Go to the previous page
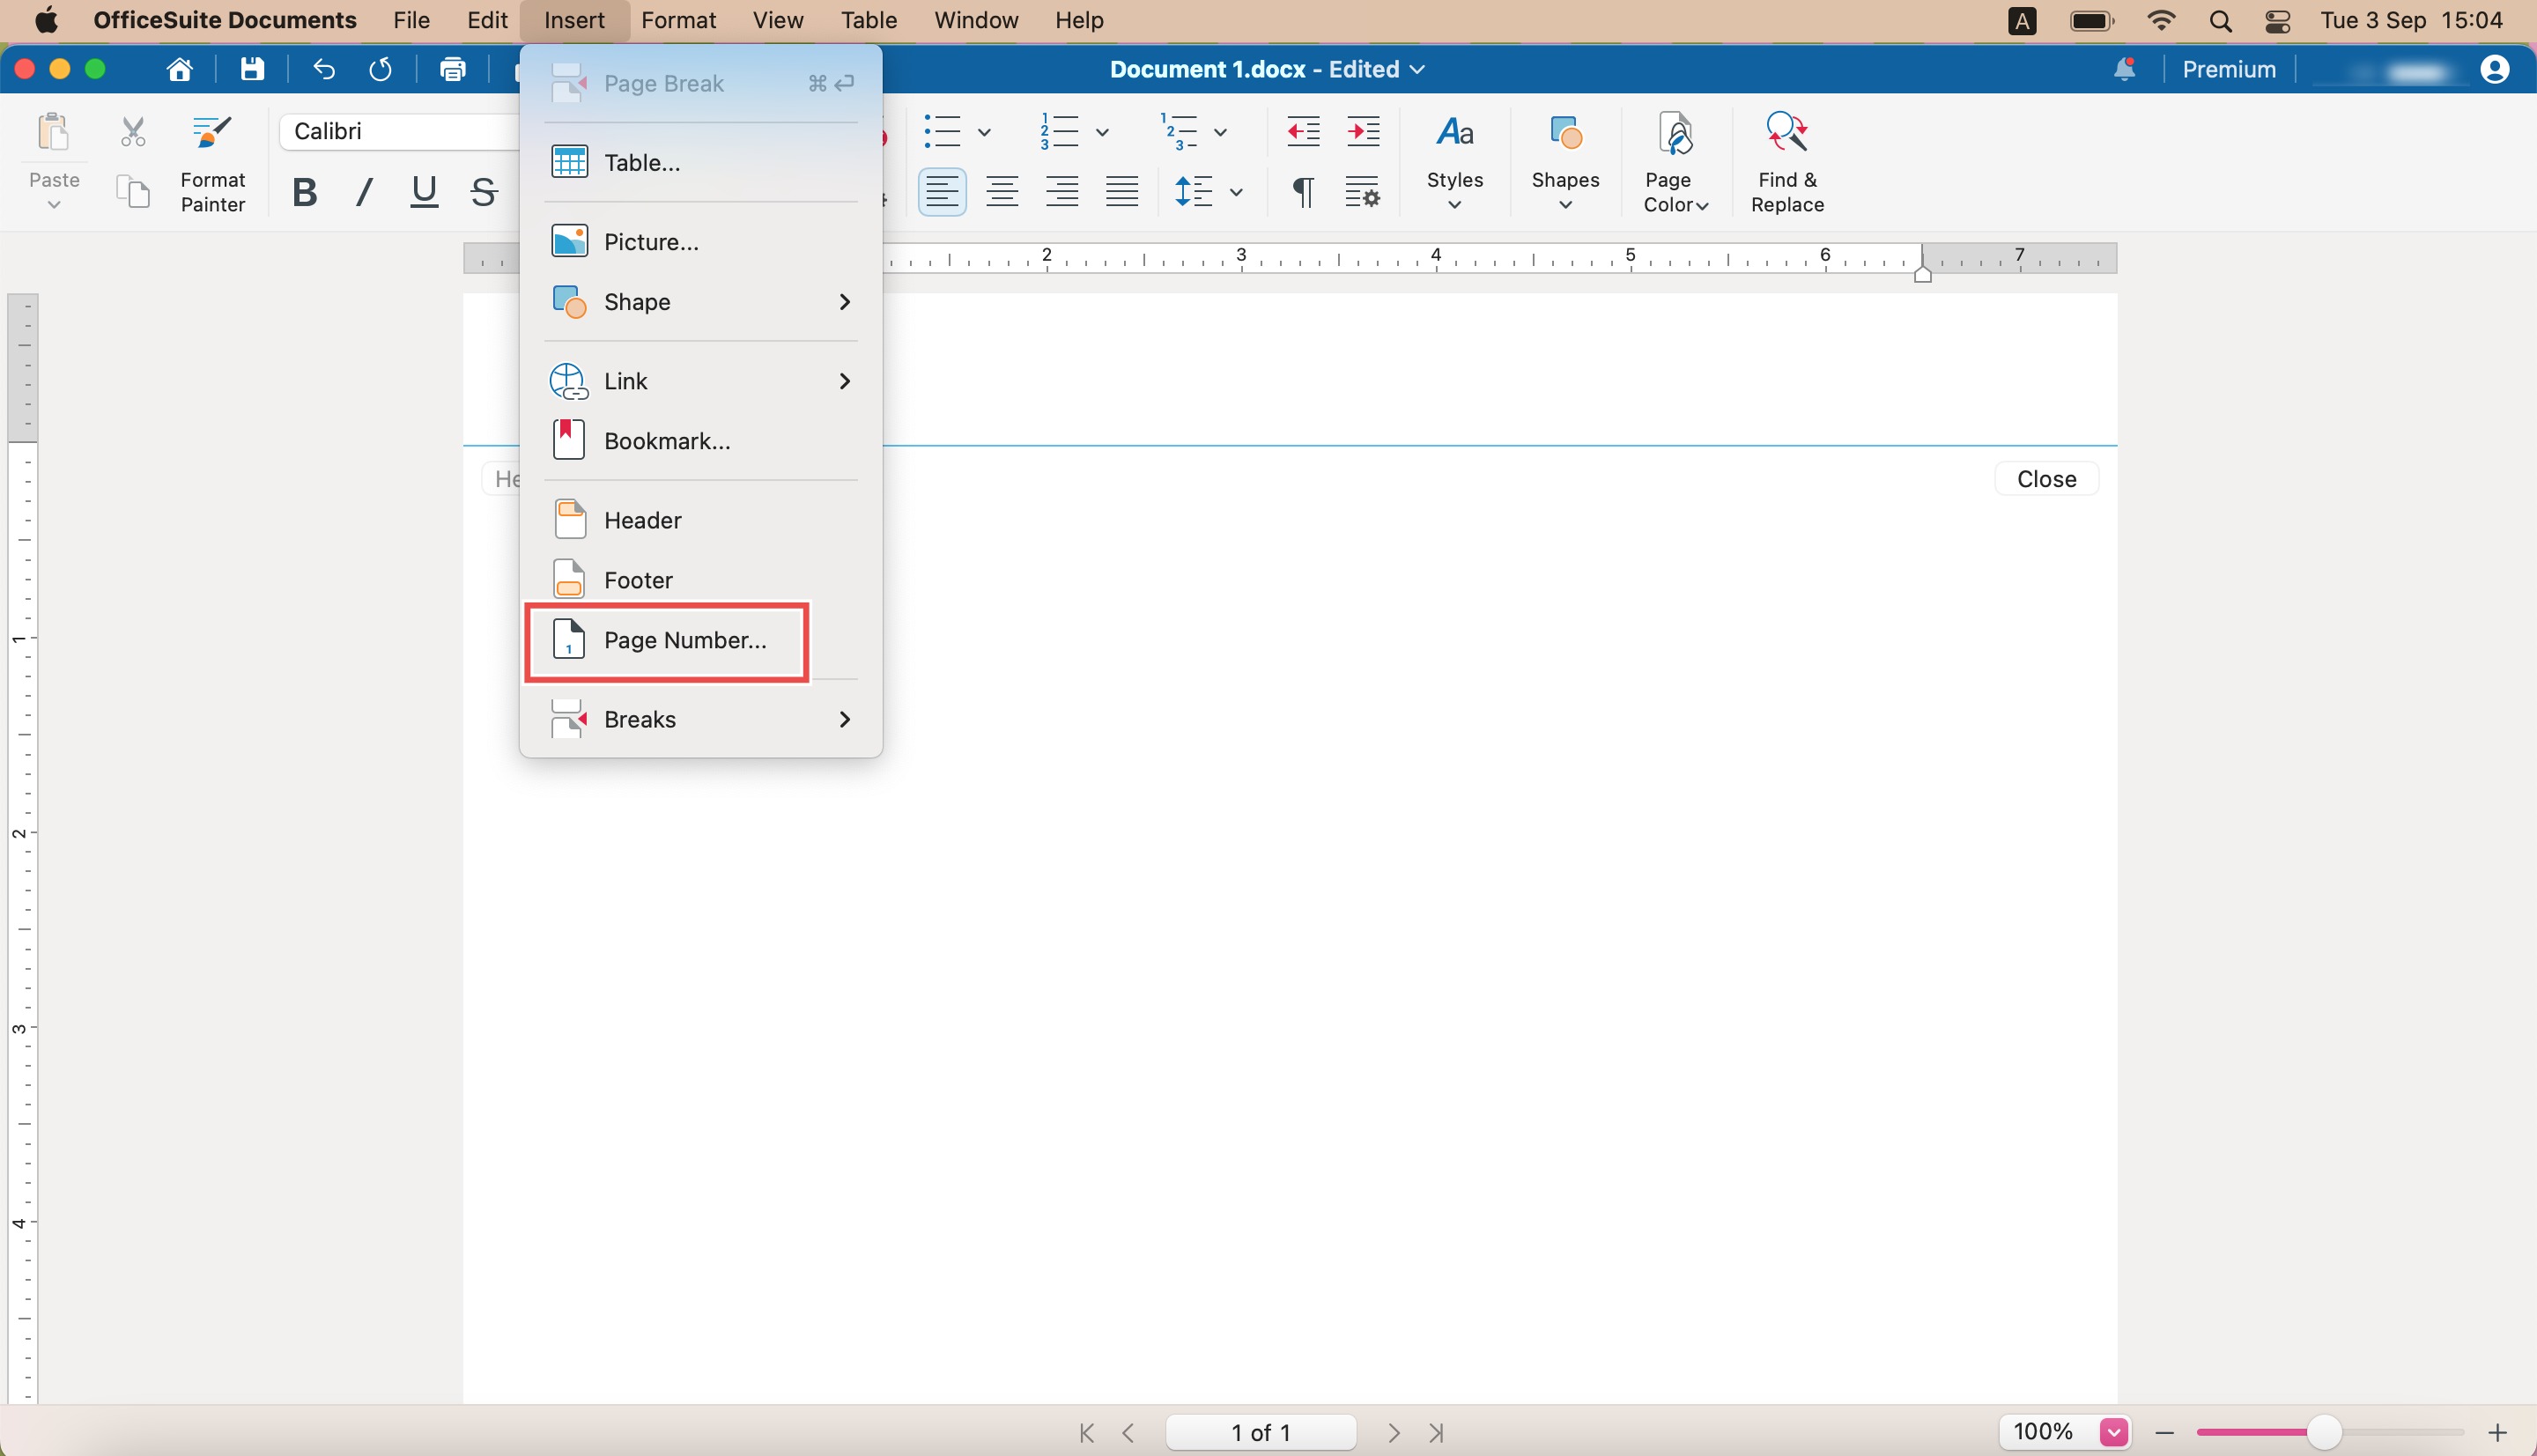Screen dimensions: 2537x1456 click(1129, 1433)
